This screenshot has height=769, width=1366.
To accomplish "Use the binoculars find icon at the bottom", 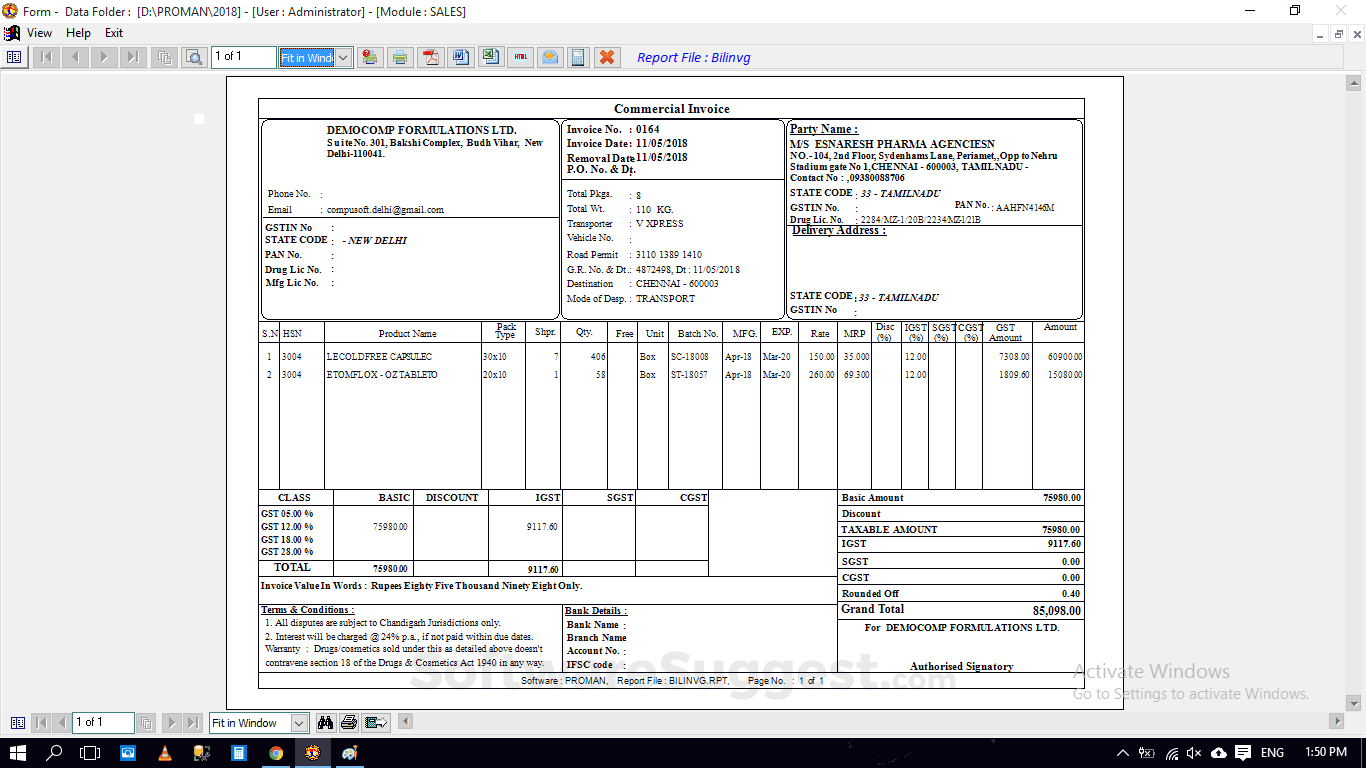I will 326,722.
